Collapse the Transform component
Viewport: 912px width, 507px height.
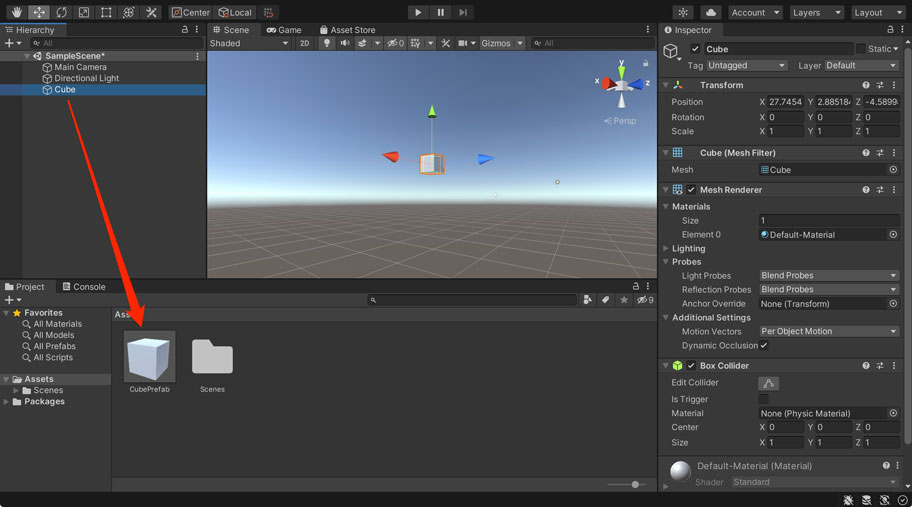tap(666, 85)
